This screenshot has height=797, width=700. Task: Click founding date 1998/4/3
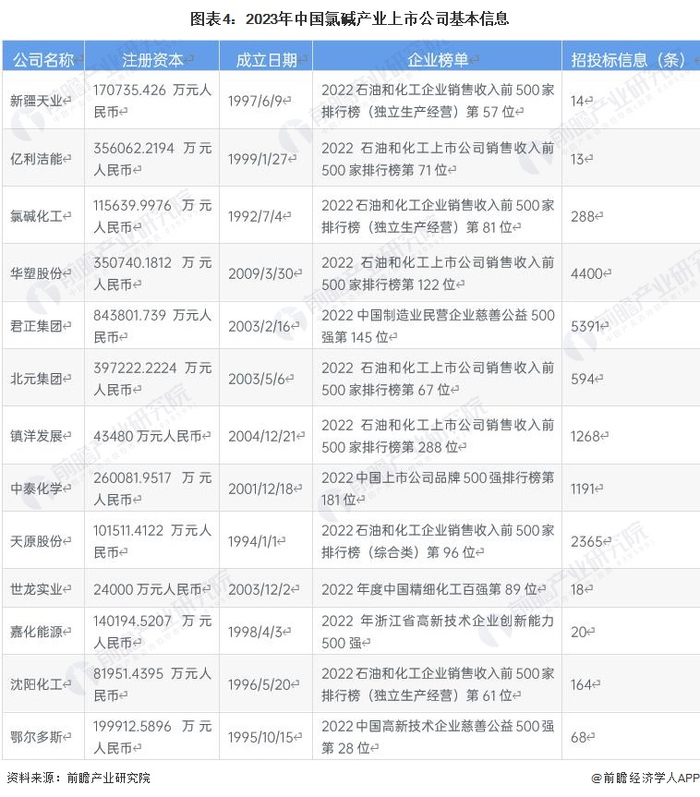(x=255, y=632)
